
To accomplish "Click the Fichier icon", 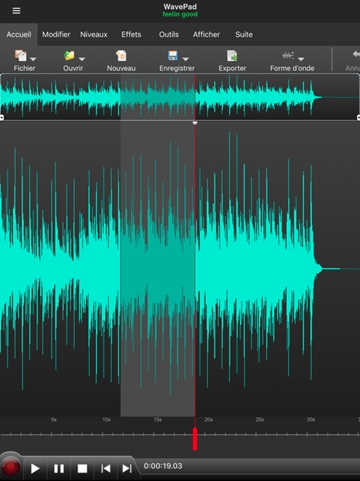I will click(x=21, y=55).
